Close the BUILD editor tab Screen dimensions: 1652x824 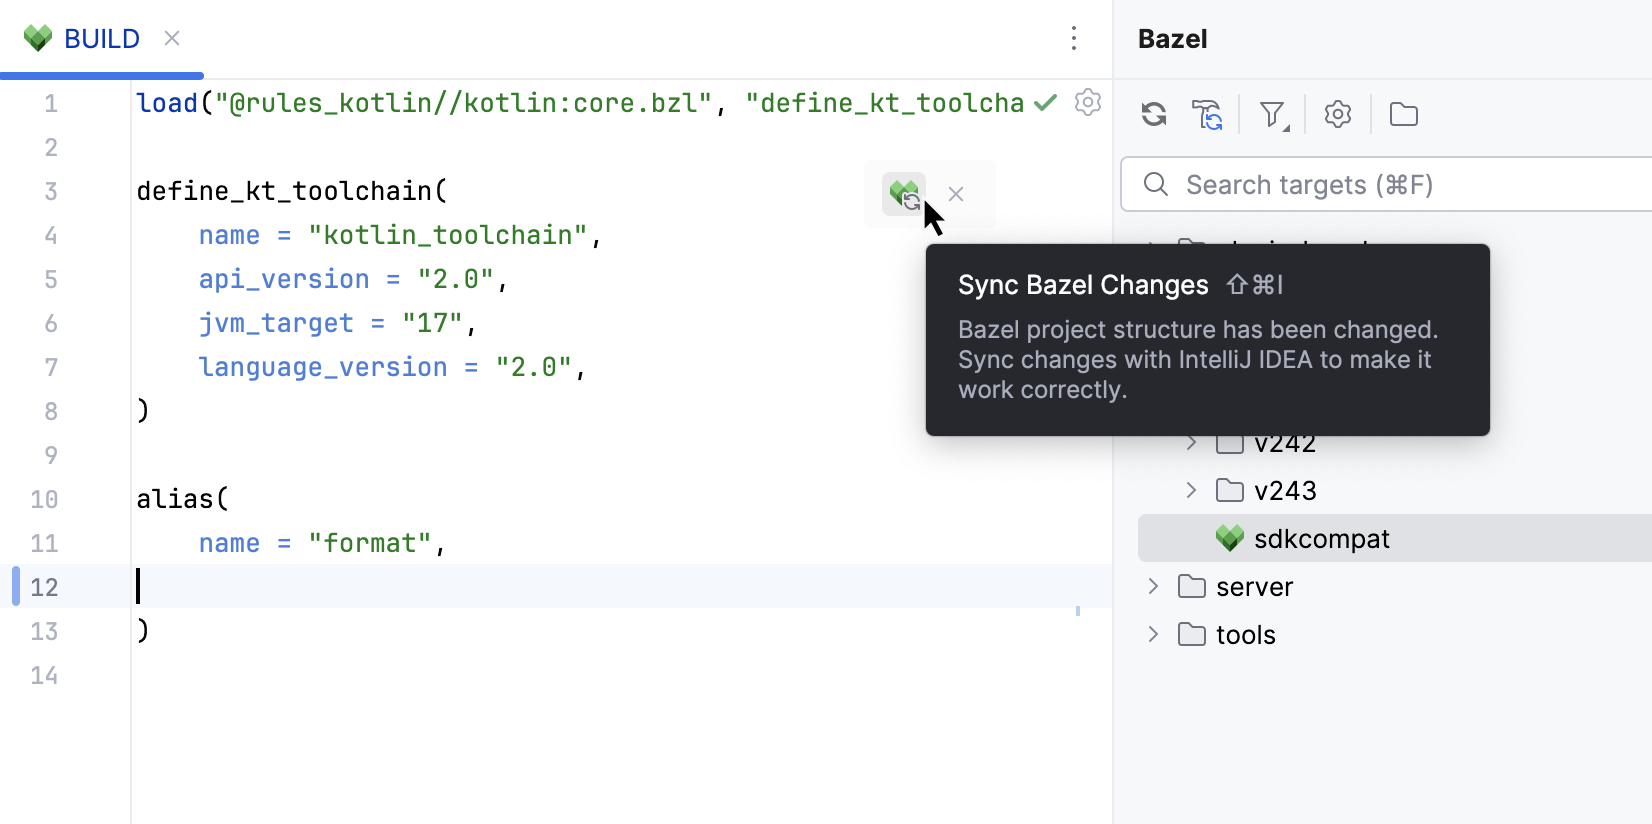pyautogui.click(x=172, y=39)
